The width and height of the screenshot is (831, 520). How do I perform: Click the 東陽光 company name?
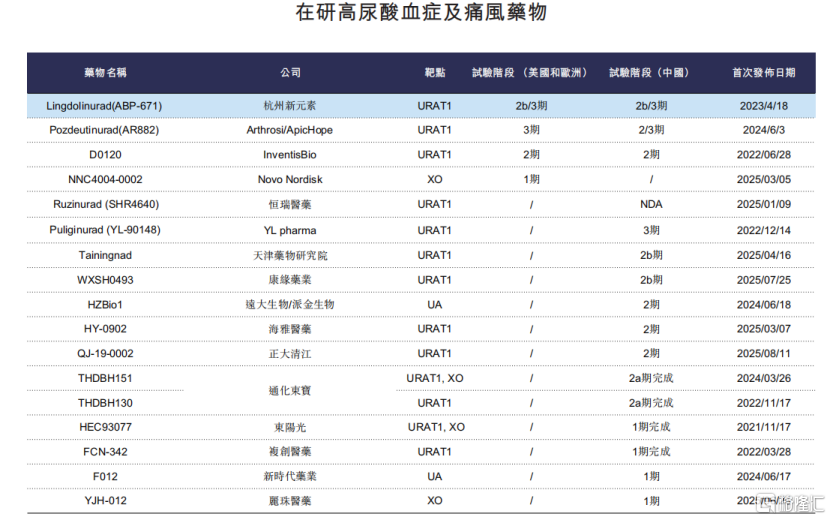point(290,427)
